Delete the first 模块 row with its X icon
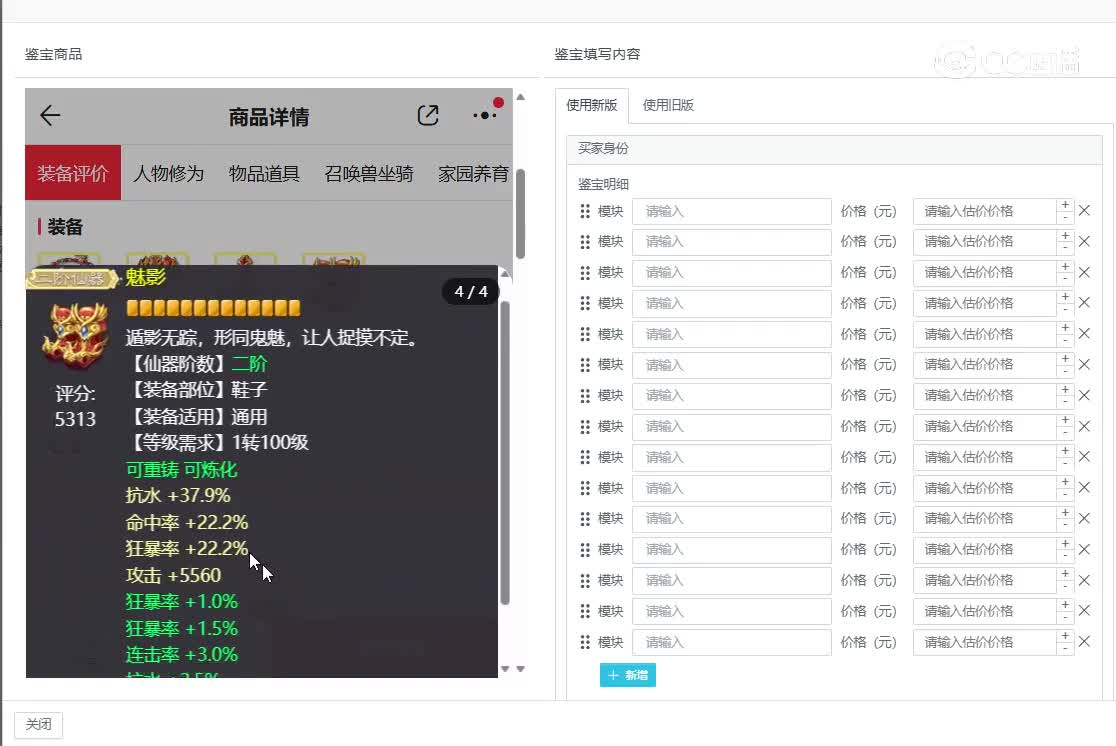 coord(1084,211)
